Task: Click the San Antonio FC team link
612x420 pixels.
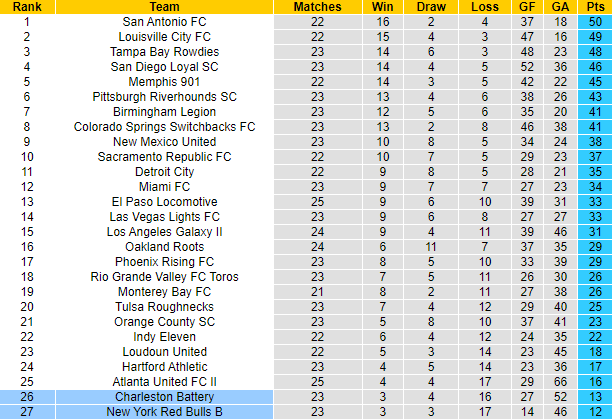Action: click(164, 22)
